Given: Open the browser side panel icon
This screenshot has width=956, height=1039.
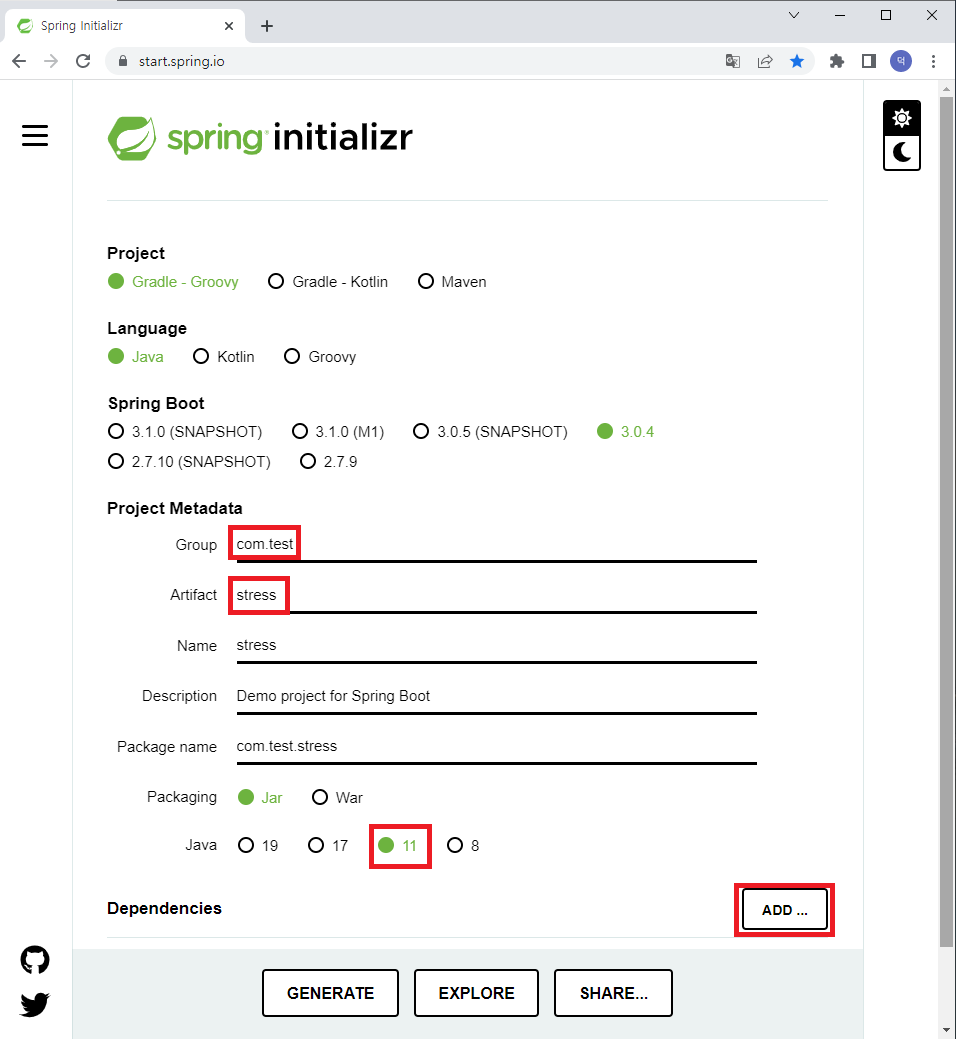Looking at the screenshot, I should point(869,61).
